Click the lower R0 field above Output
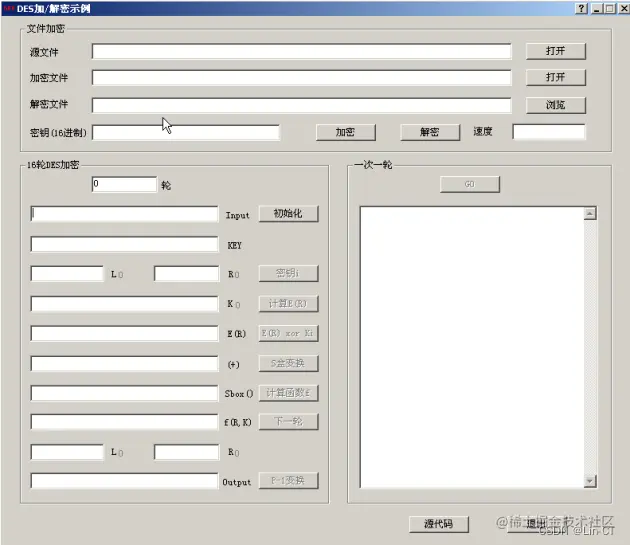 point(186,452)
